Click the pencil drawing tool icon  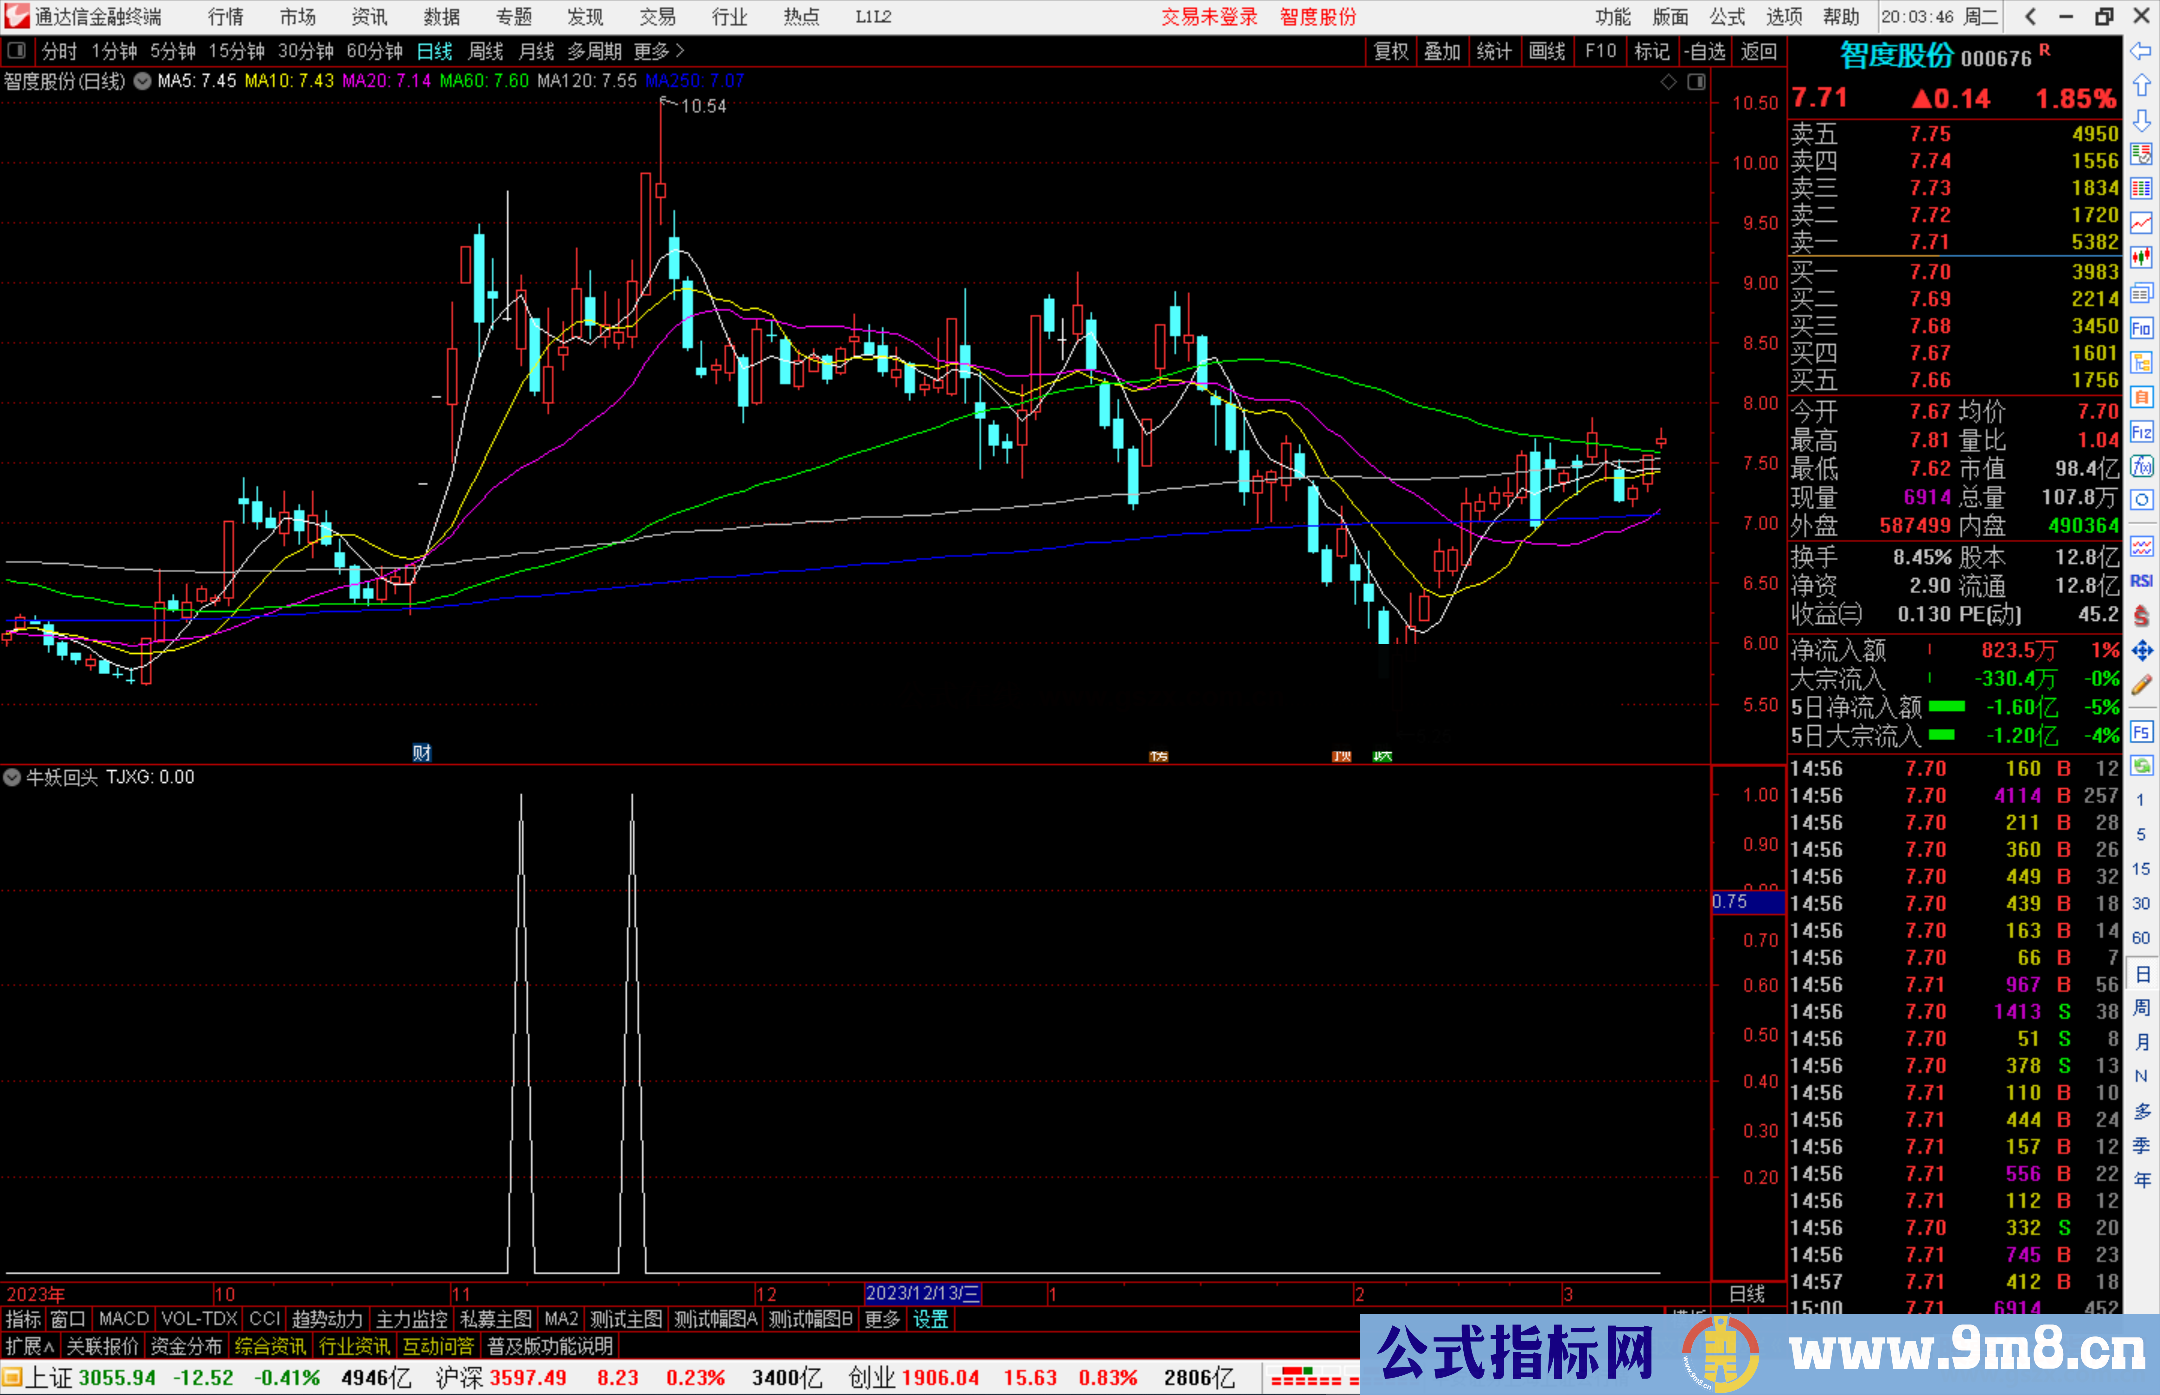click(x=2141, y=685)
